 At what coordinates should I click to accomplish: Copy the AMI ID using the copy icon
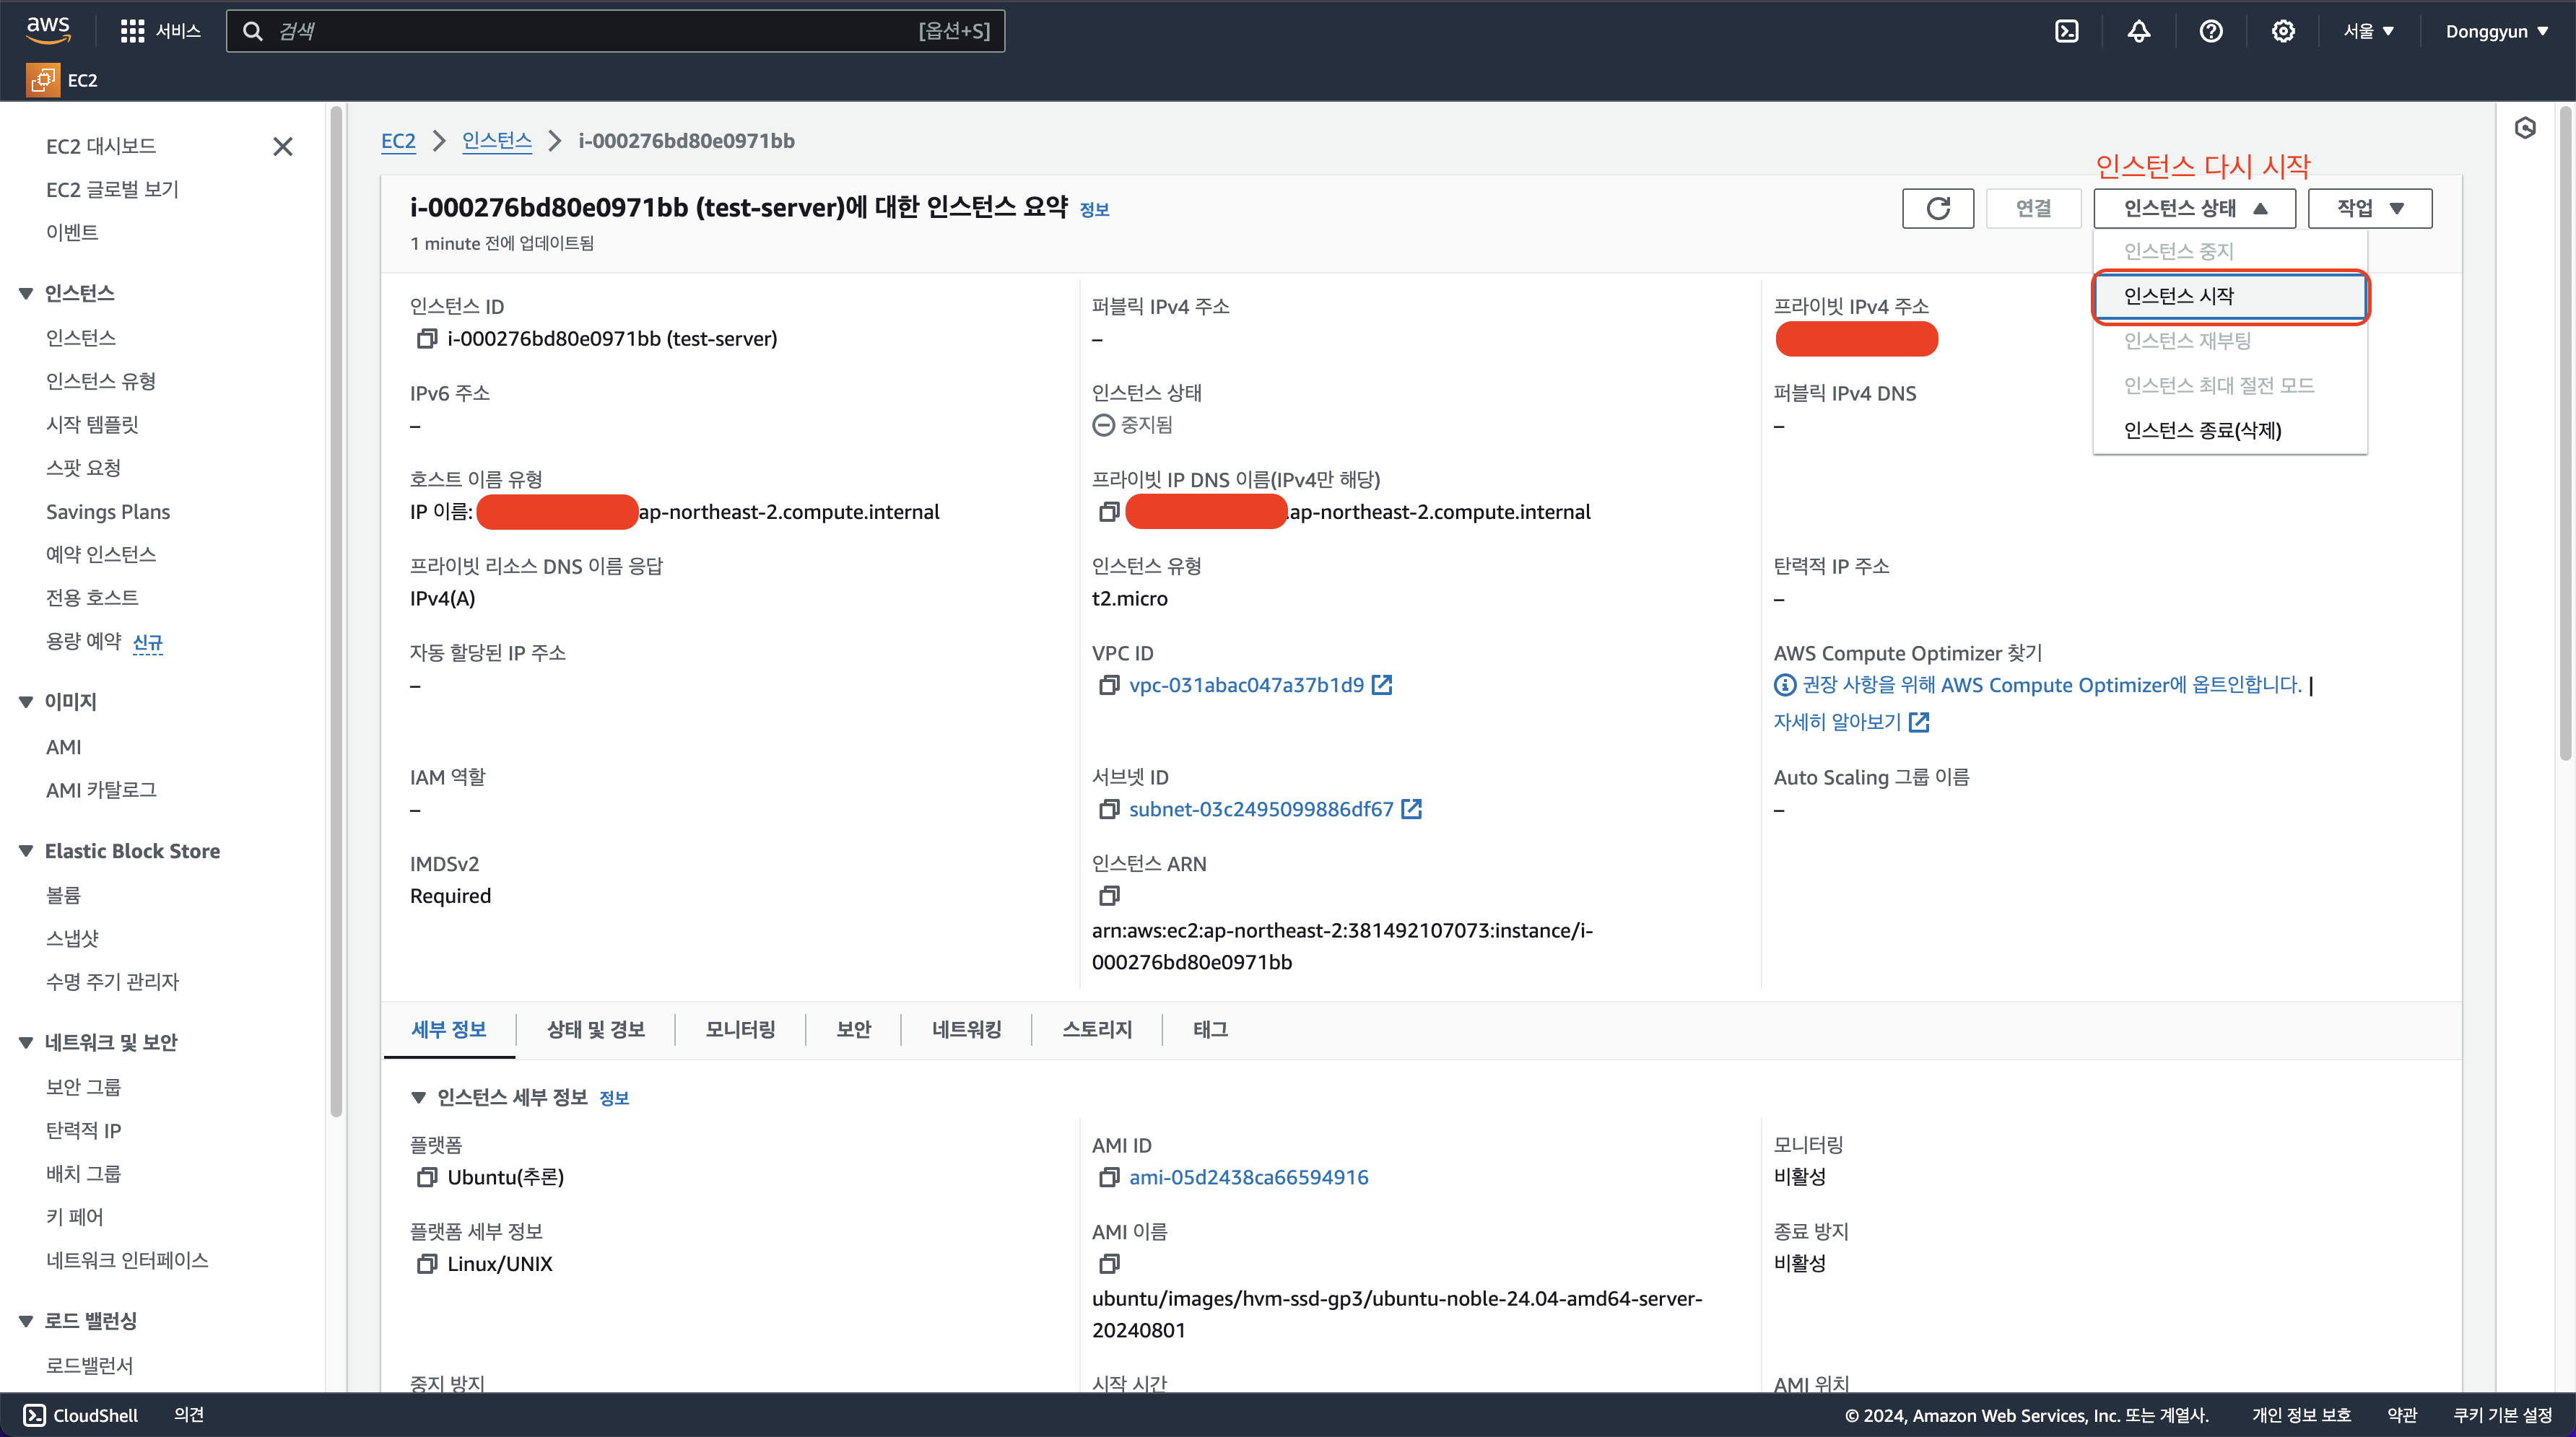1108,1178
